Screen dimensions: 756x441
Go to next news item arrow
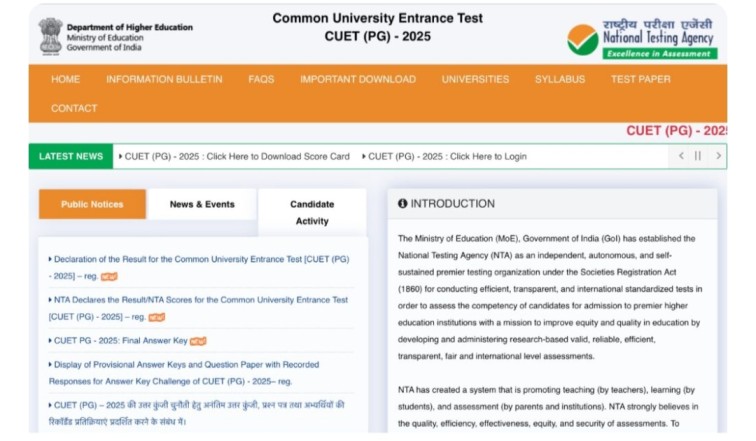718,156
